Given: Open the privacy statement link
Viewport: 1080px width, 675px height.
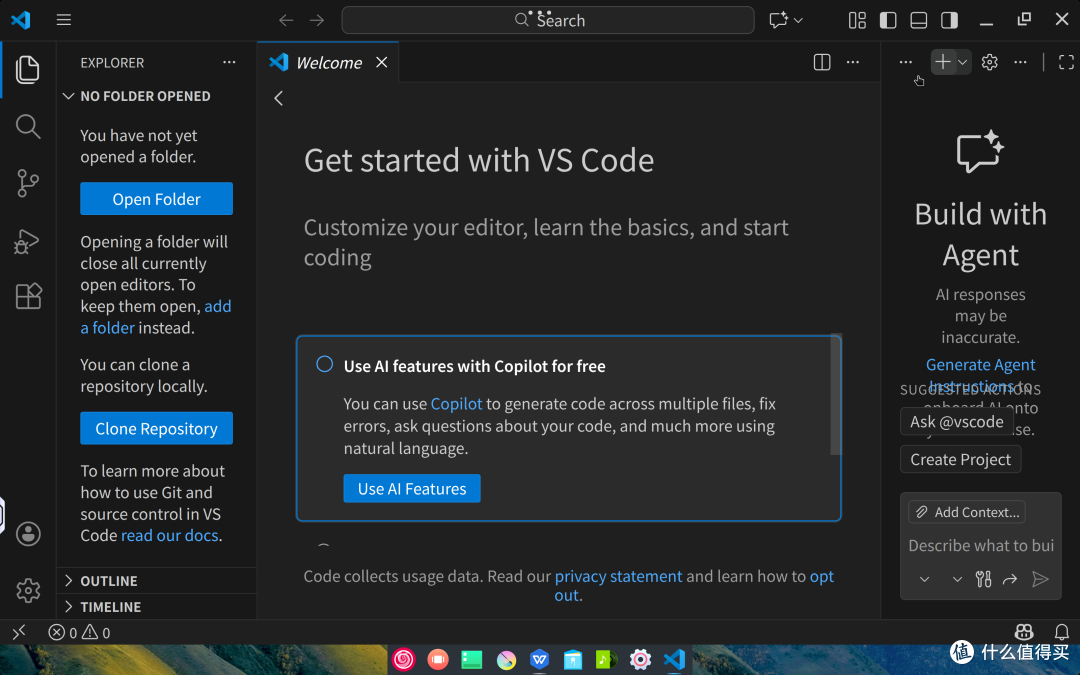Looking at the screenshot, I should click(x=618, y=576).
